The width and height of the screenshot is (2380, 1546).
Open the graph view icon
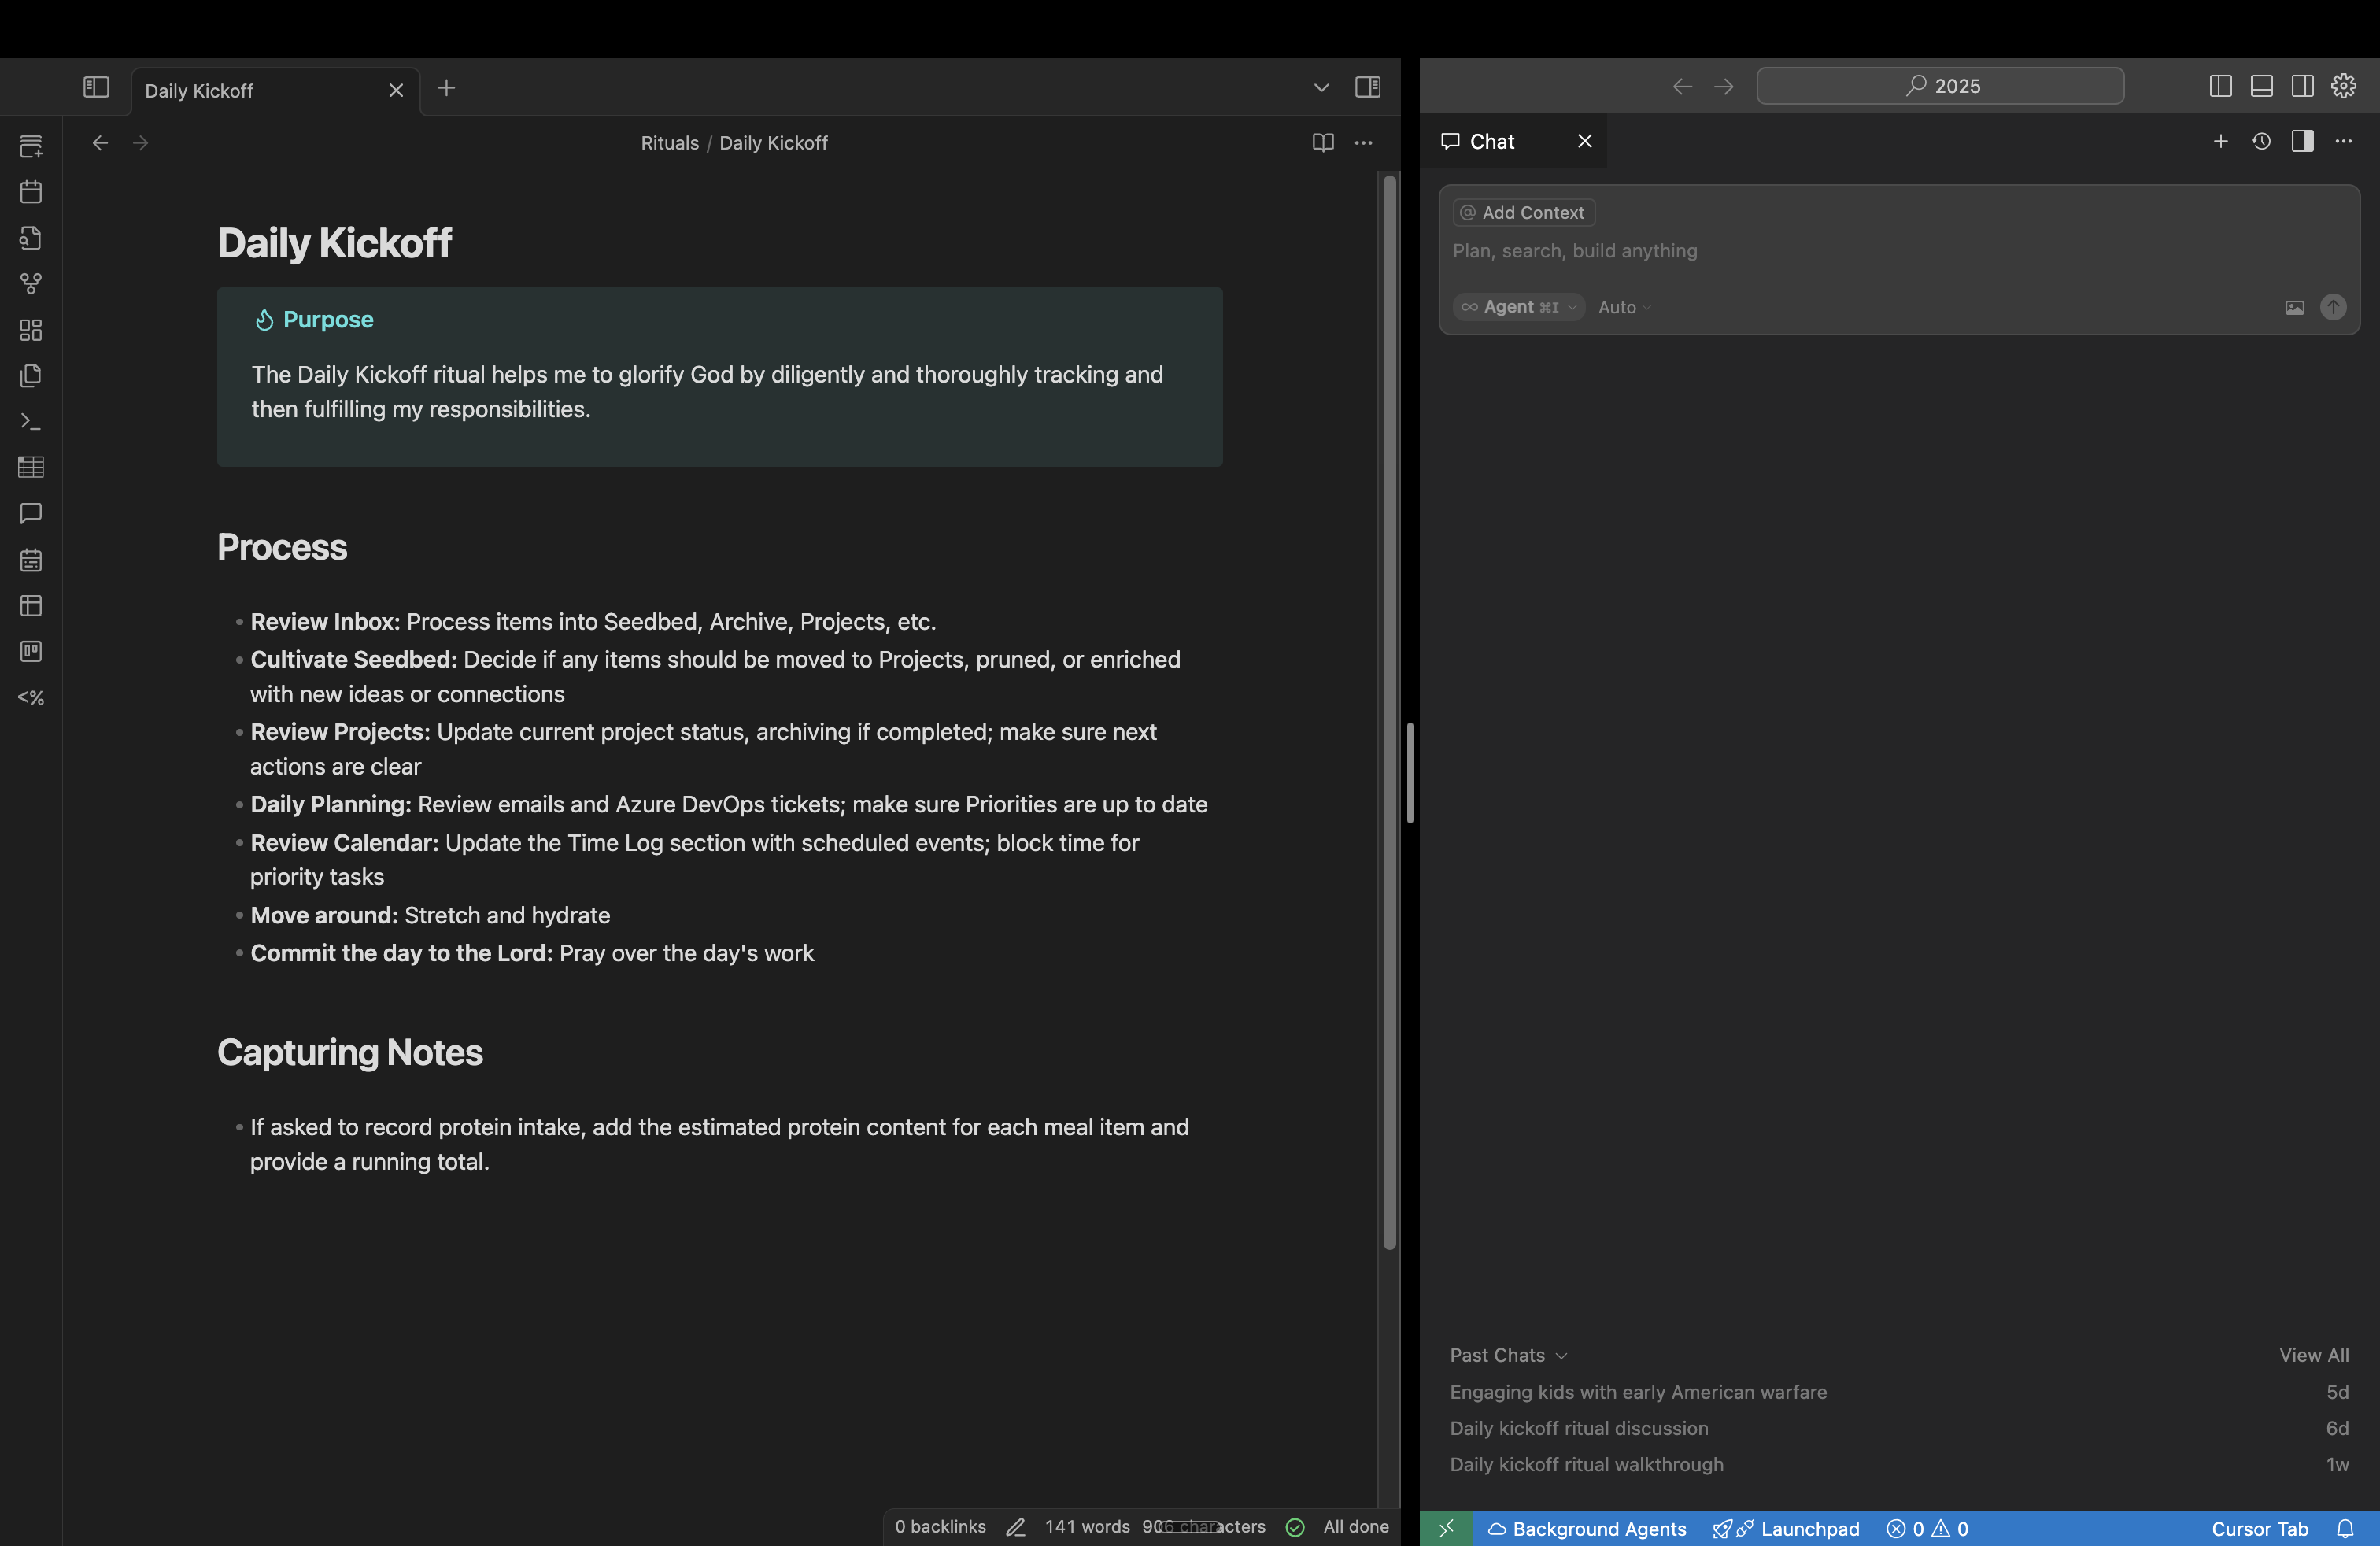tap(31, 284)
